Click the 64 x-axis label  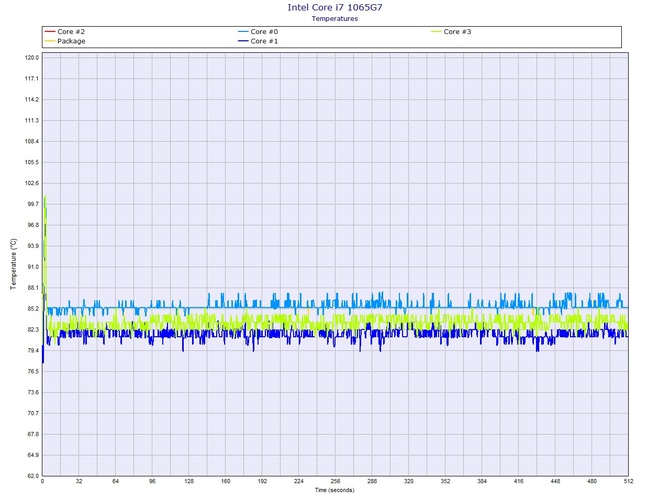pos(116,481)
